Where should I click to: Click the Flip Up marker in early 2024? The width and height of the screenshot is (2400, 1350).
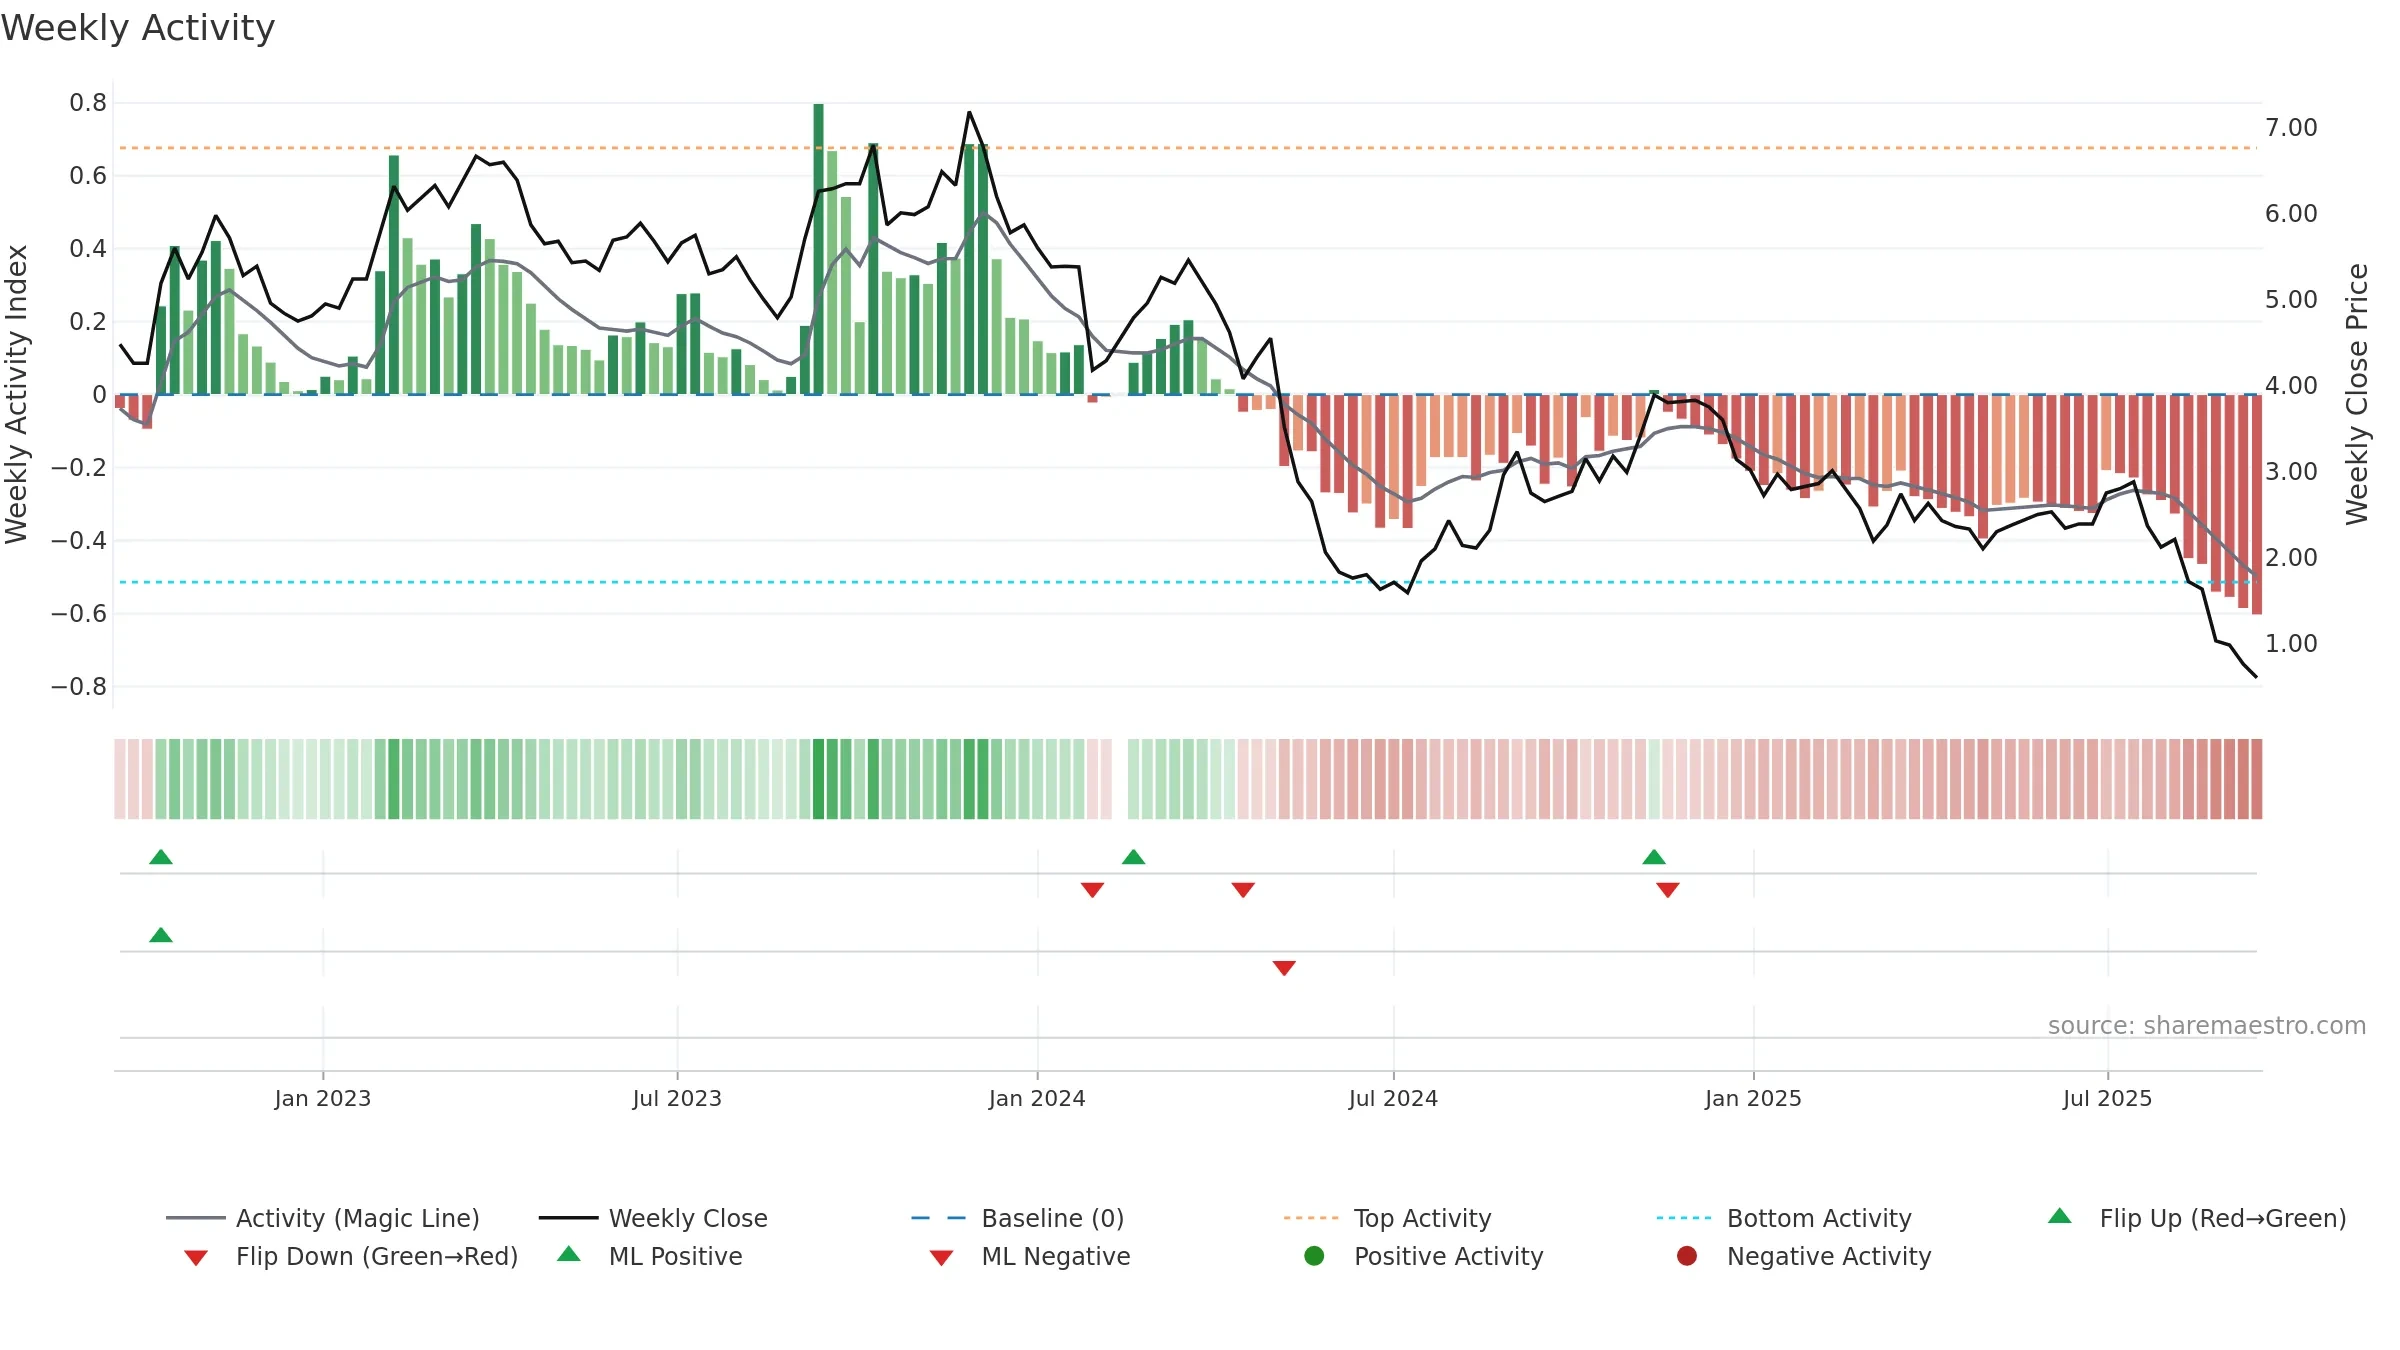tap(1134, 857)
